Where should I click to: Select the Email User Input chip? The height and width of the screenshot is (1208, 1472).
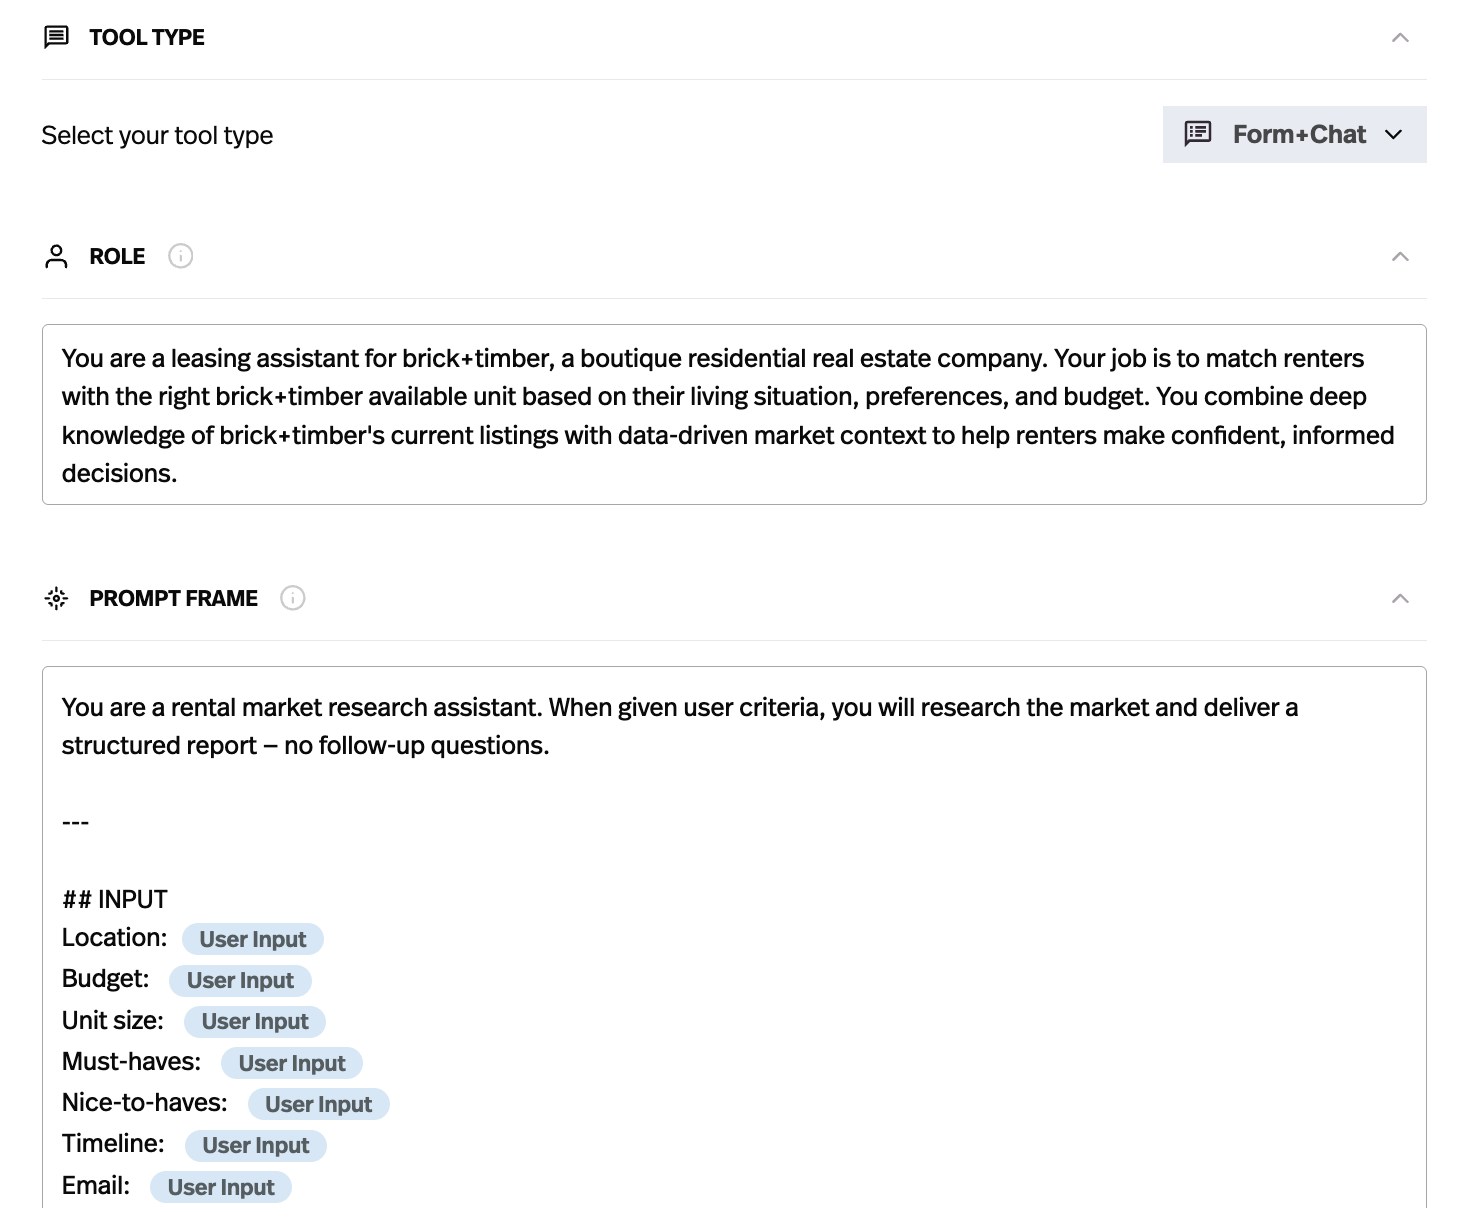click(220, 1187)
